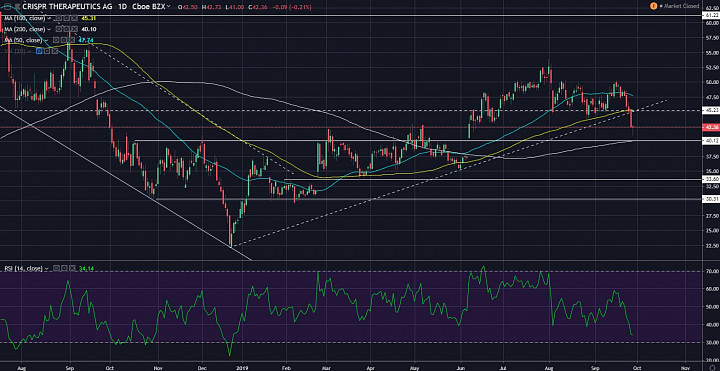
Task: Show the hidden Vol (20) indicator
Action: pos(39,51)
